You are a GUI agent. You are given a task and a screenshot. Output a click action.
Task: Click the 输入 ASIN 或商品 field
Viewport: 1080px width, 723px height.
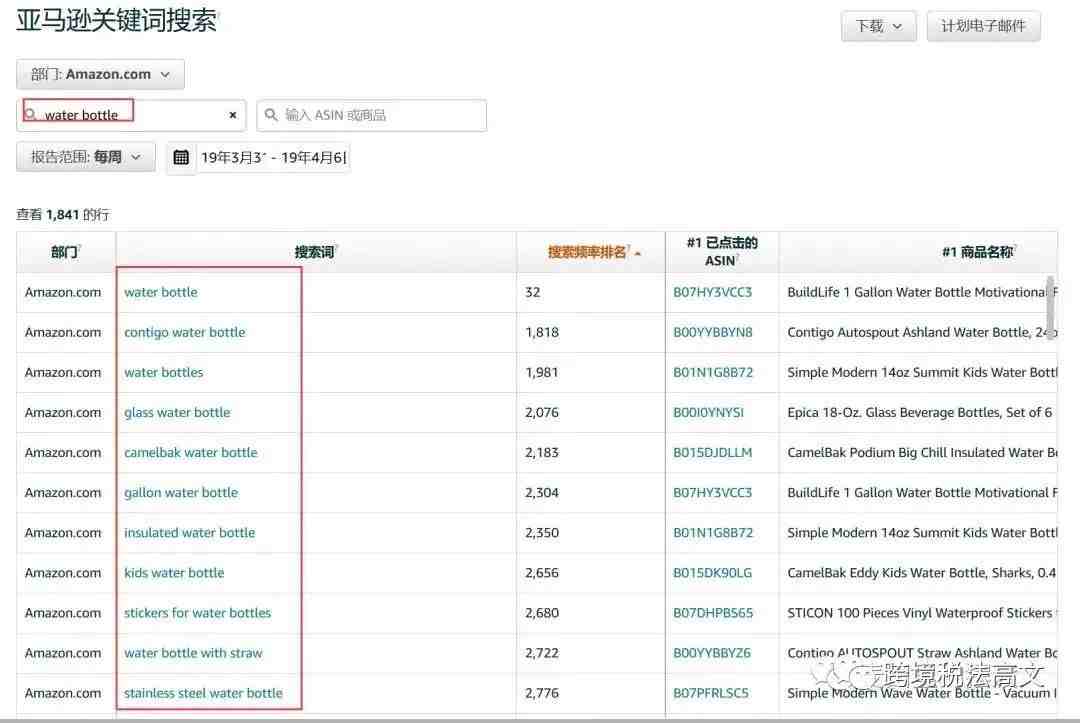pos(372,115)
